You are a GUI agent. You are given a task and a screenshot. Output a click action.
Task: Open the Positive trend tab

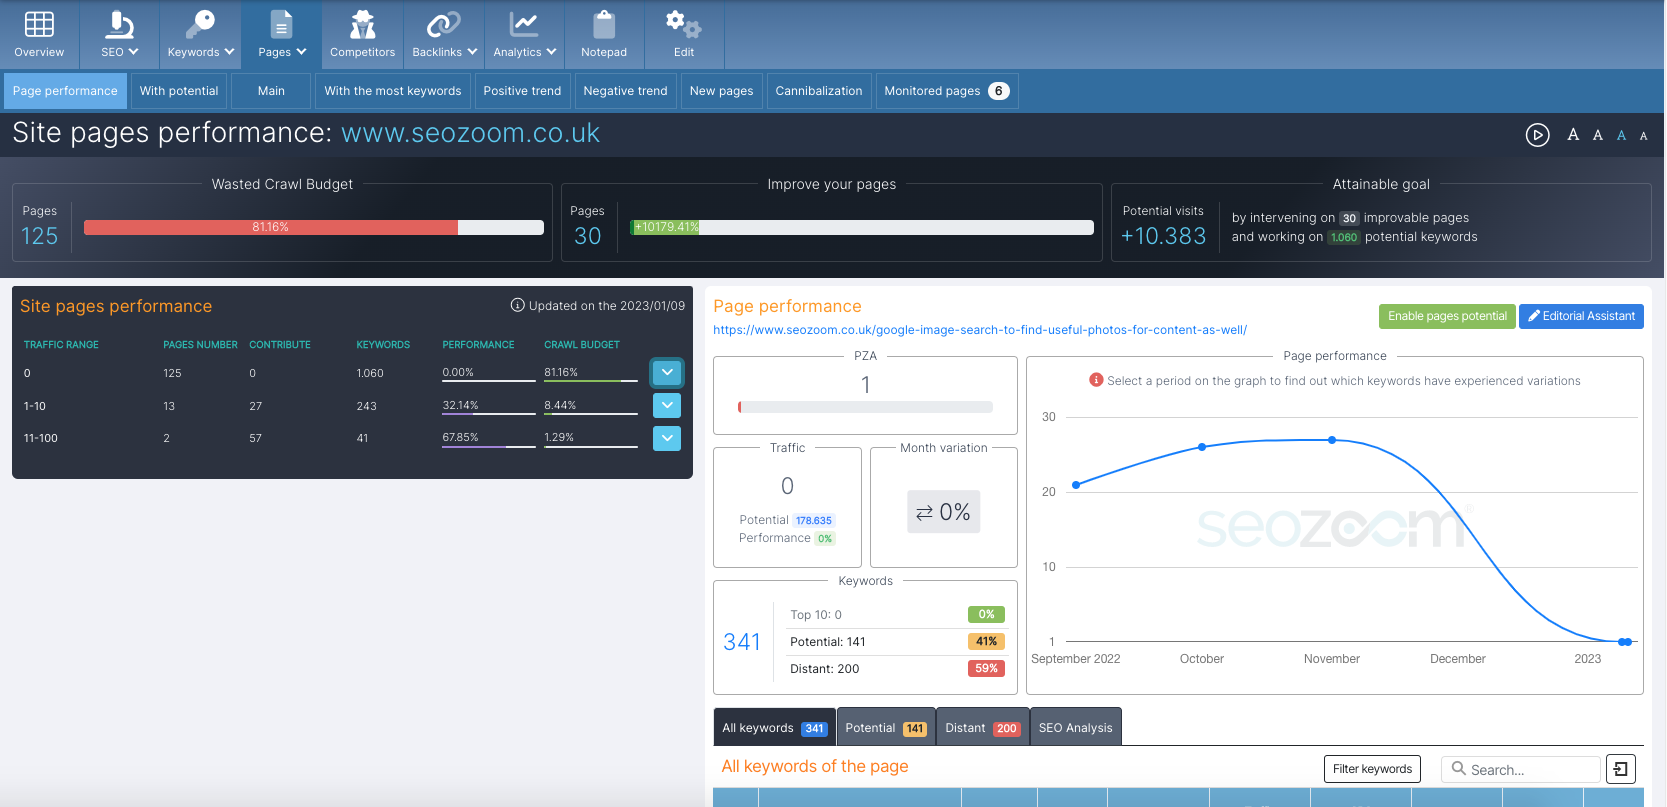tap(522, 91)
